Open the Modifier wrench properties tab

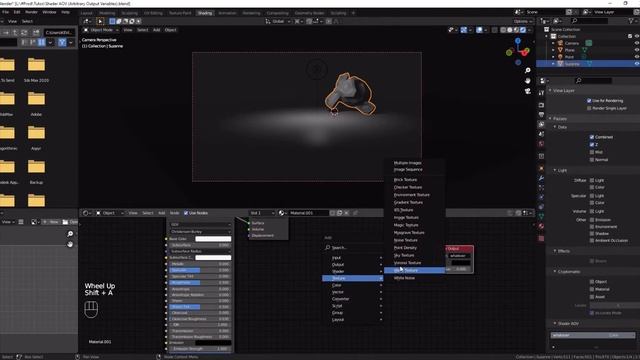click(x=541, y=178)
